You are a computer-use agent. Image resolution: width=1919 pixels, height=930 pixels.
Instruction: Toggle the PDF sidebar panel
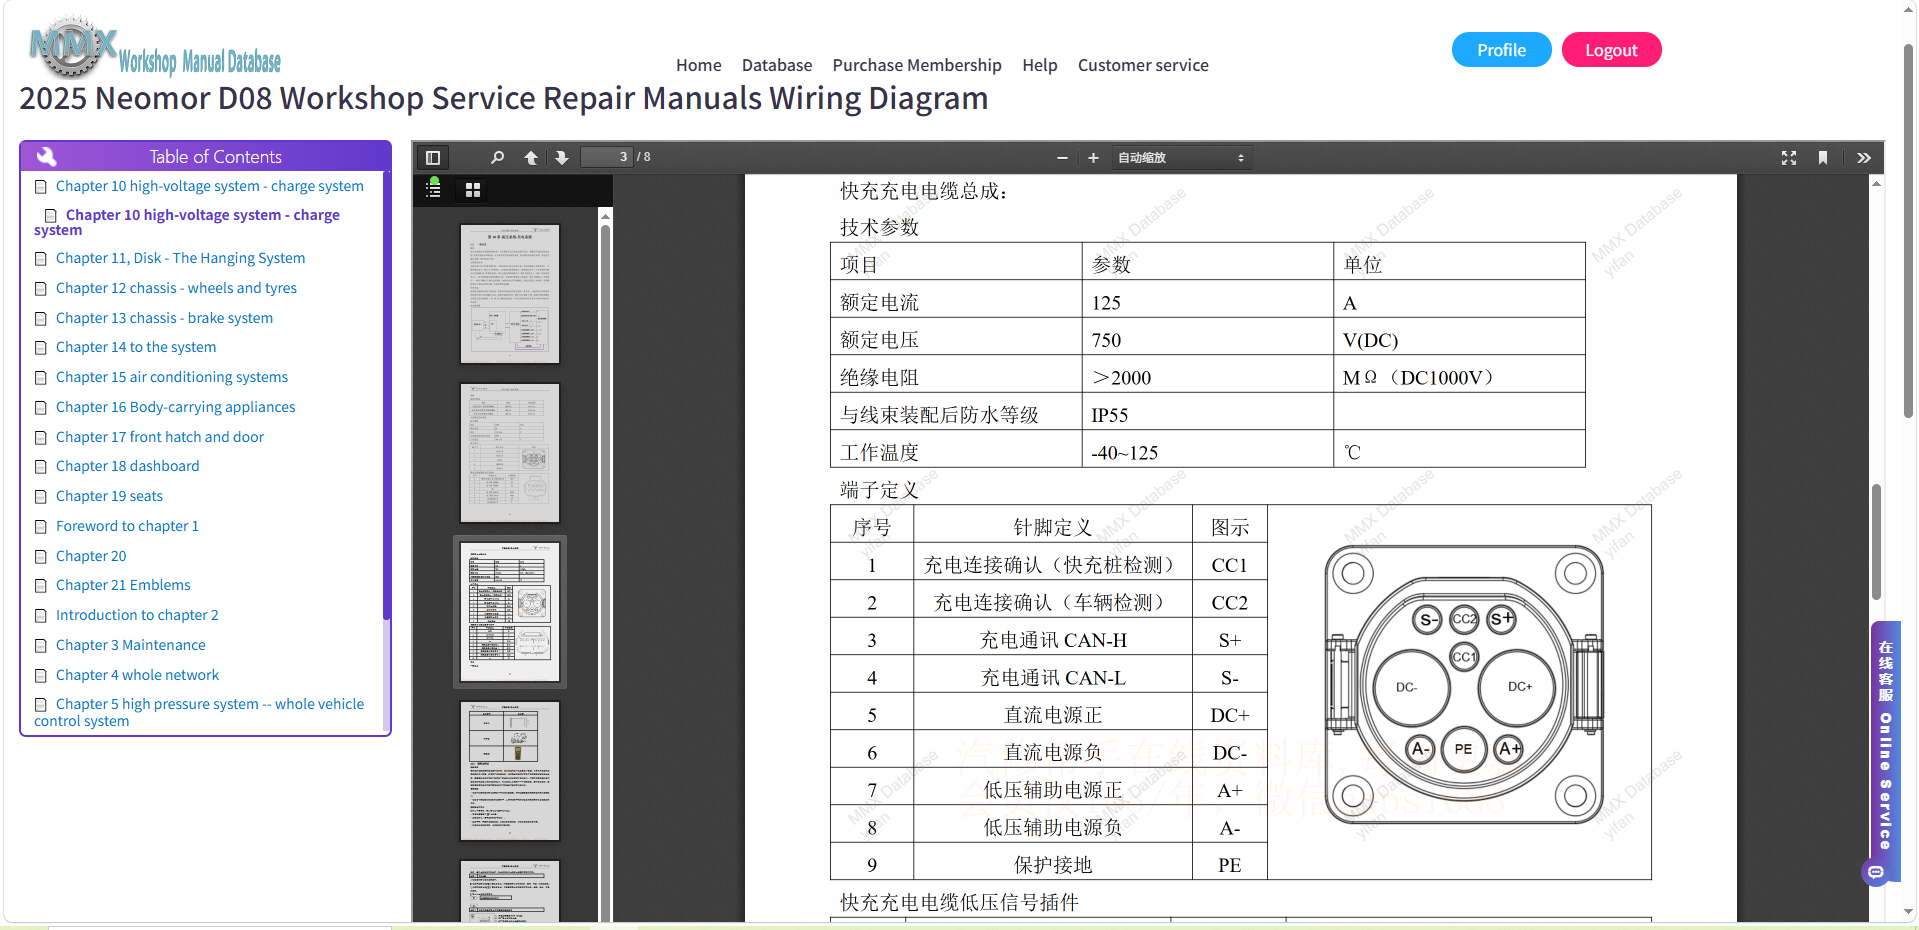click(433, 158)
